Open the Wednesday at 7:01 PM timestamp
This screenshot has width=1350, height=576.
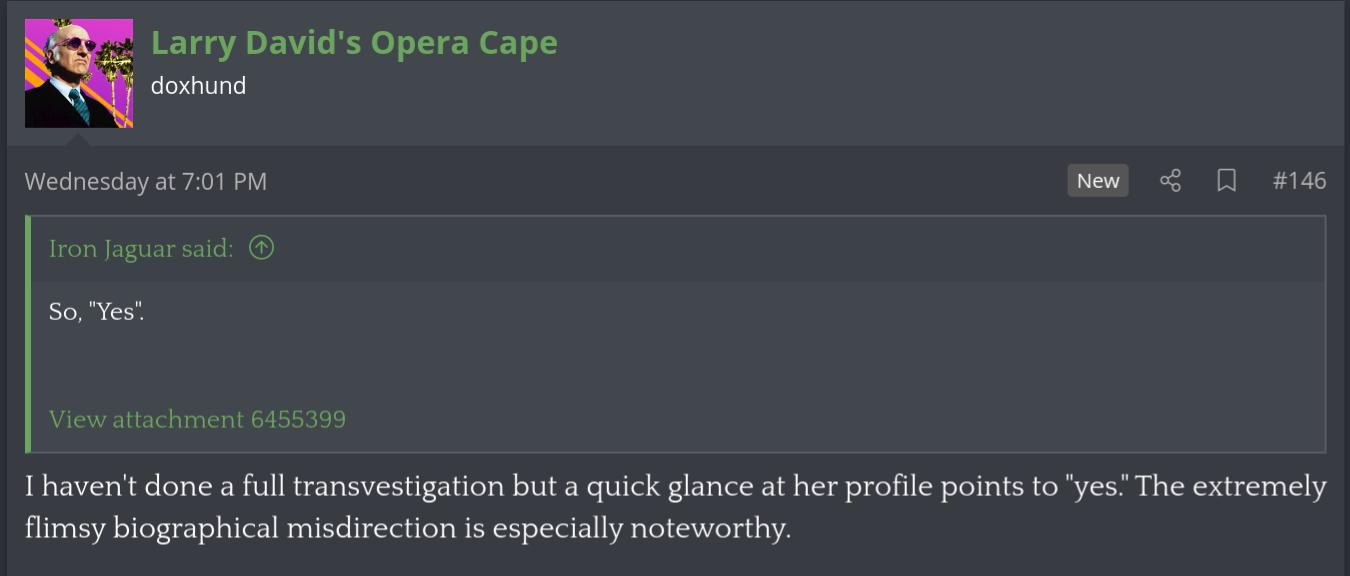146,182
